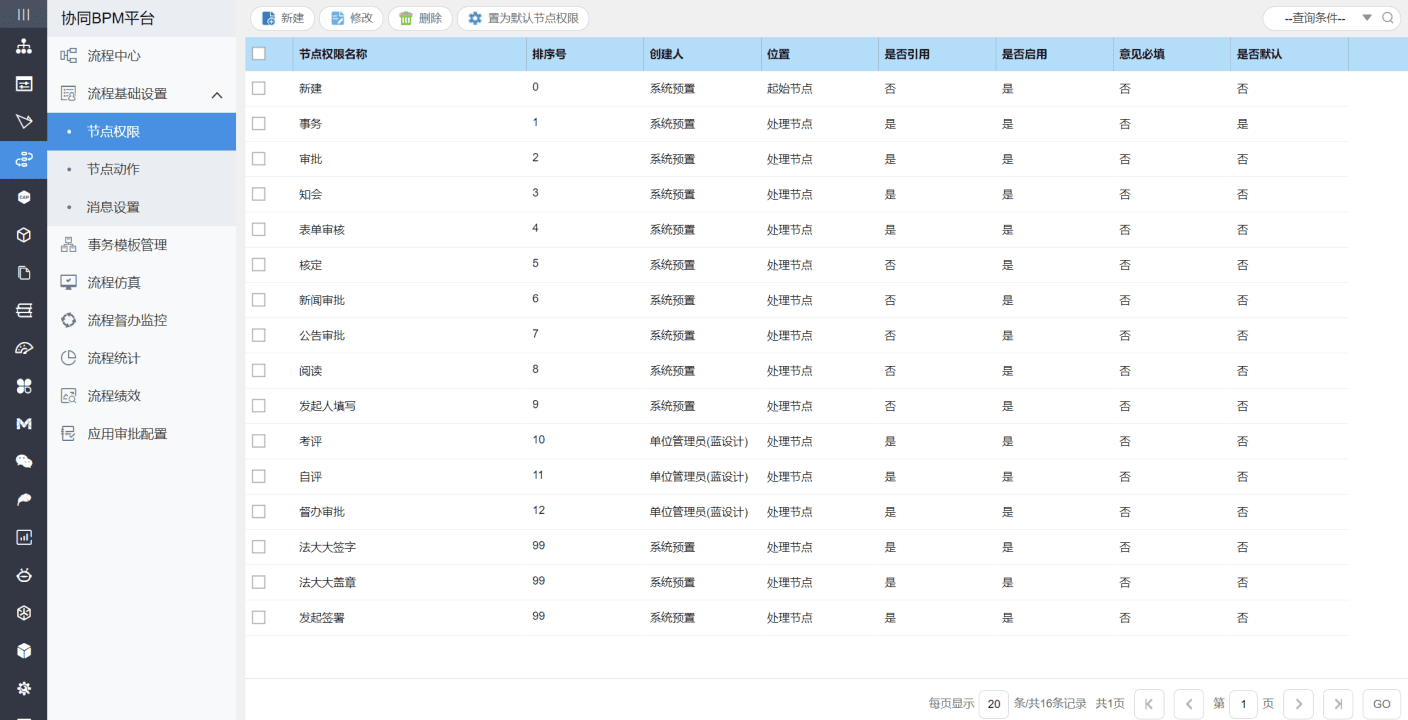This screenshot has width=1408, height=720.
Task: Click the GO pagination button
Action: [x=1382, y=704]
